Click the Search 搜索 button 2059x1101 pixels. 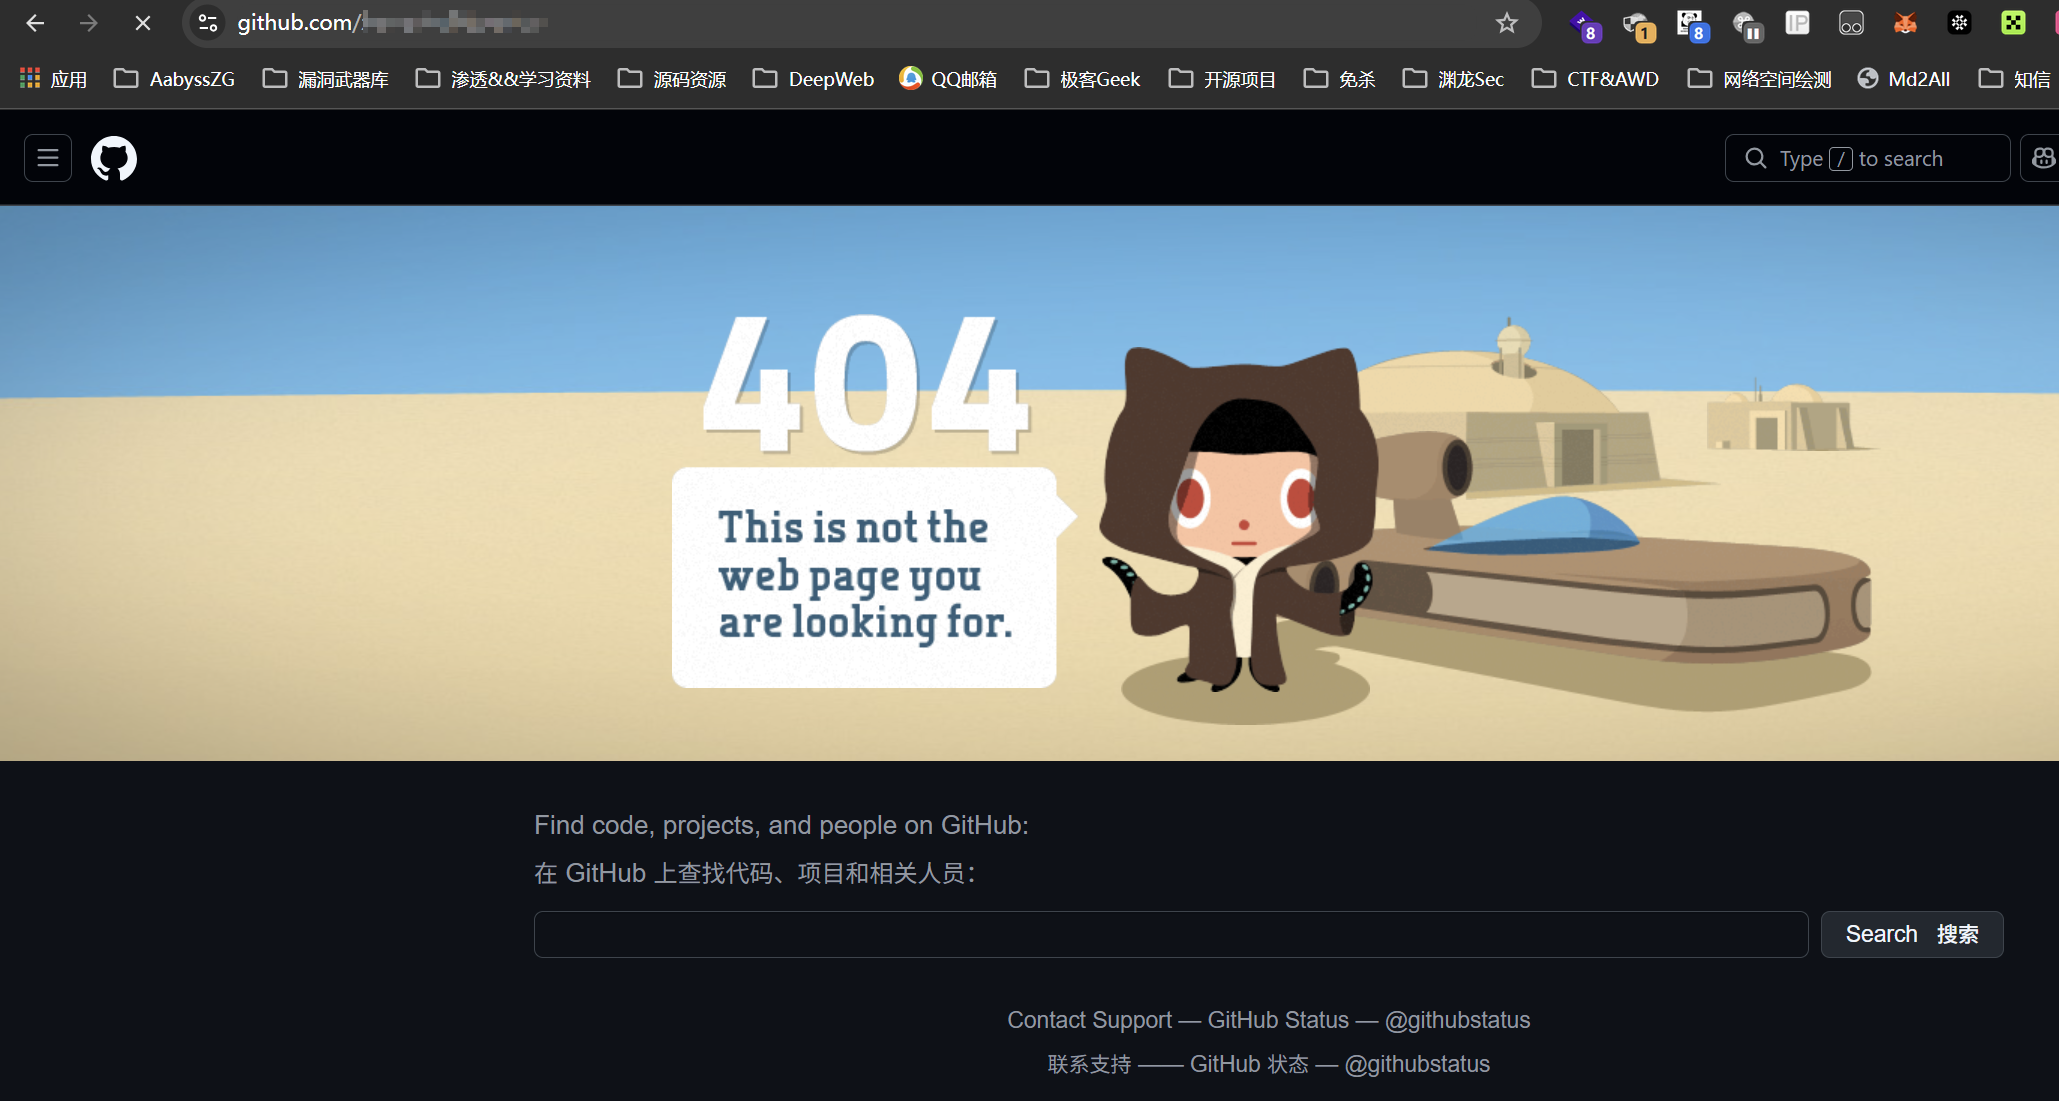point(1912,934)
